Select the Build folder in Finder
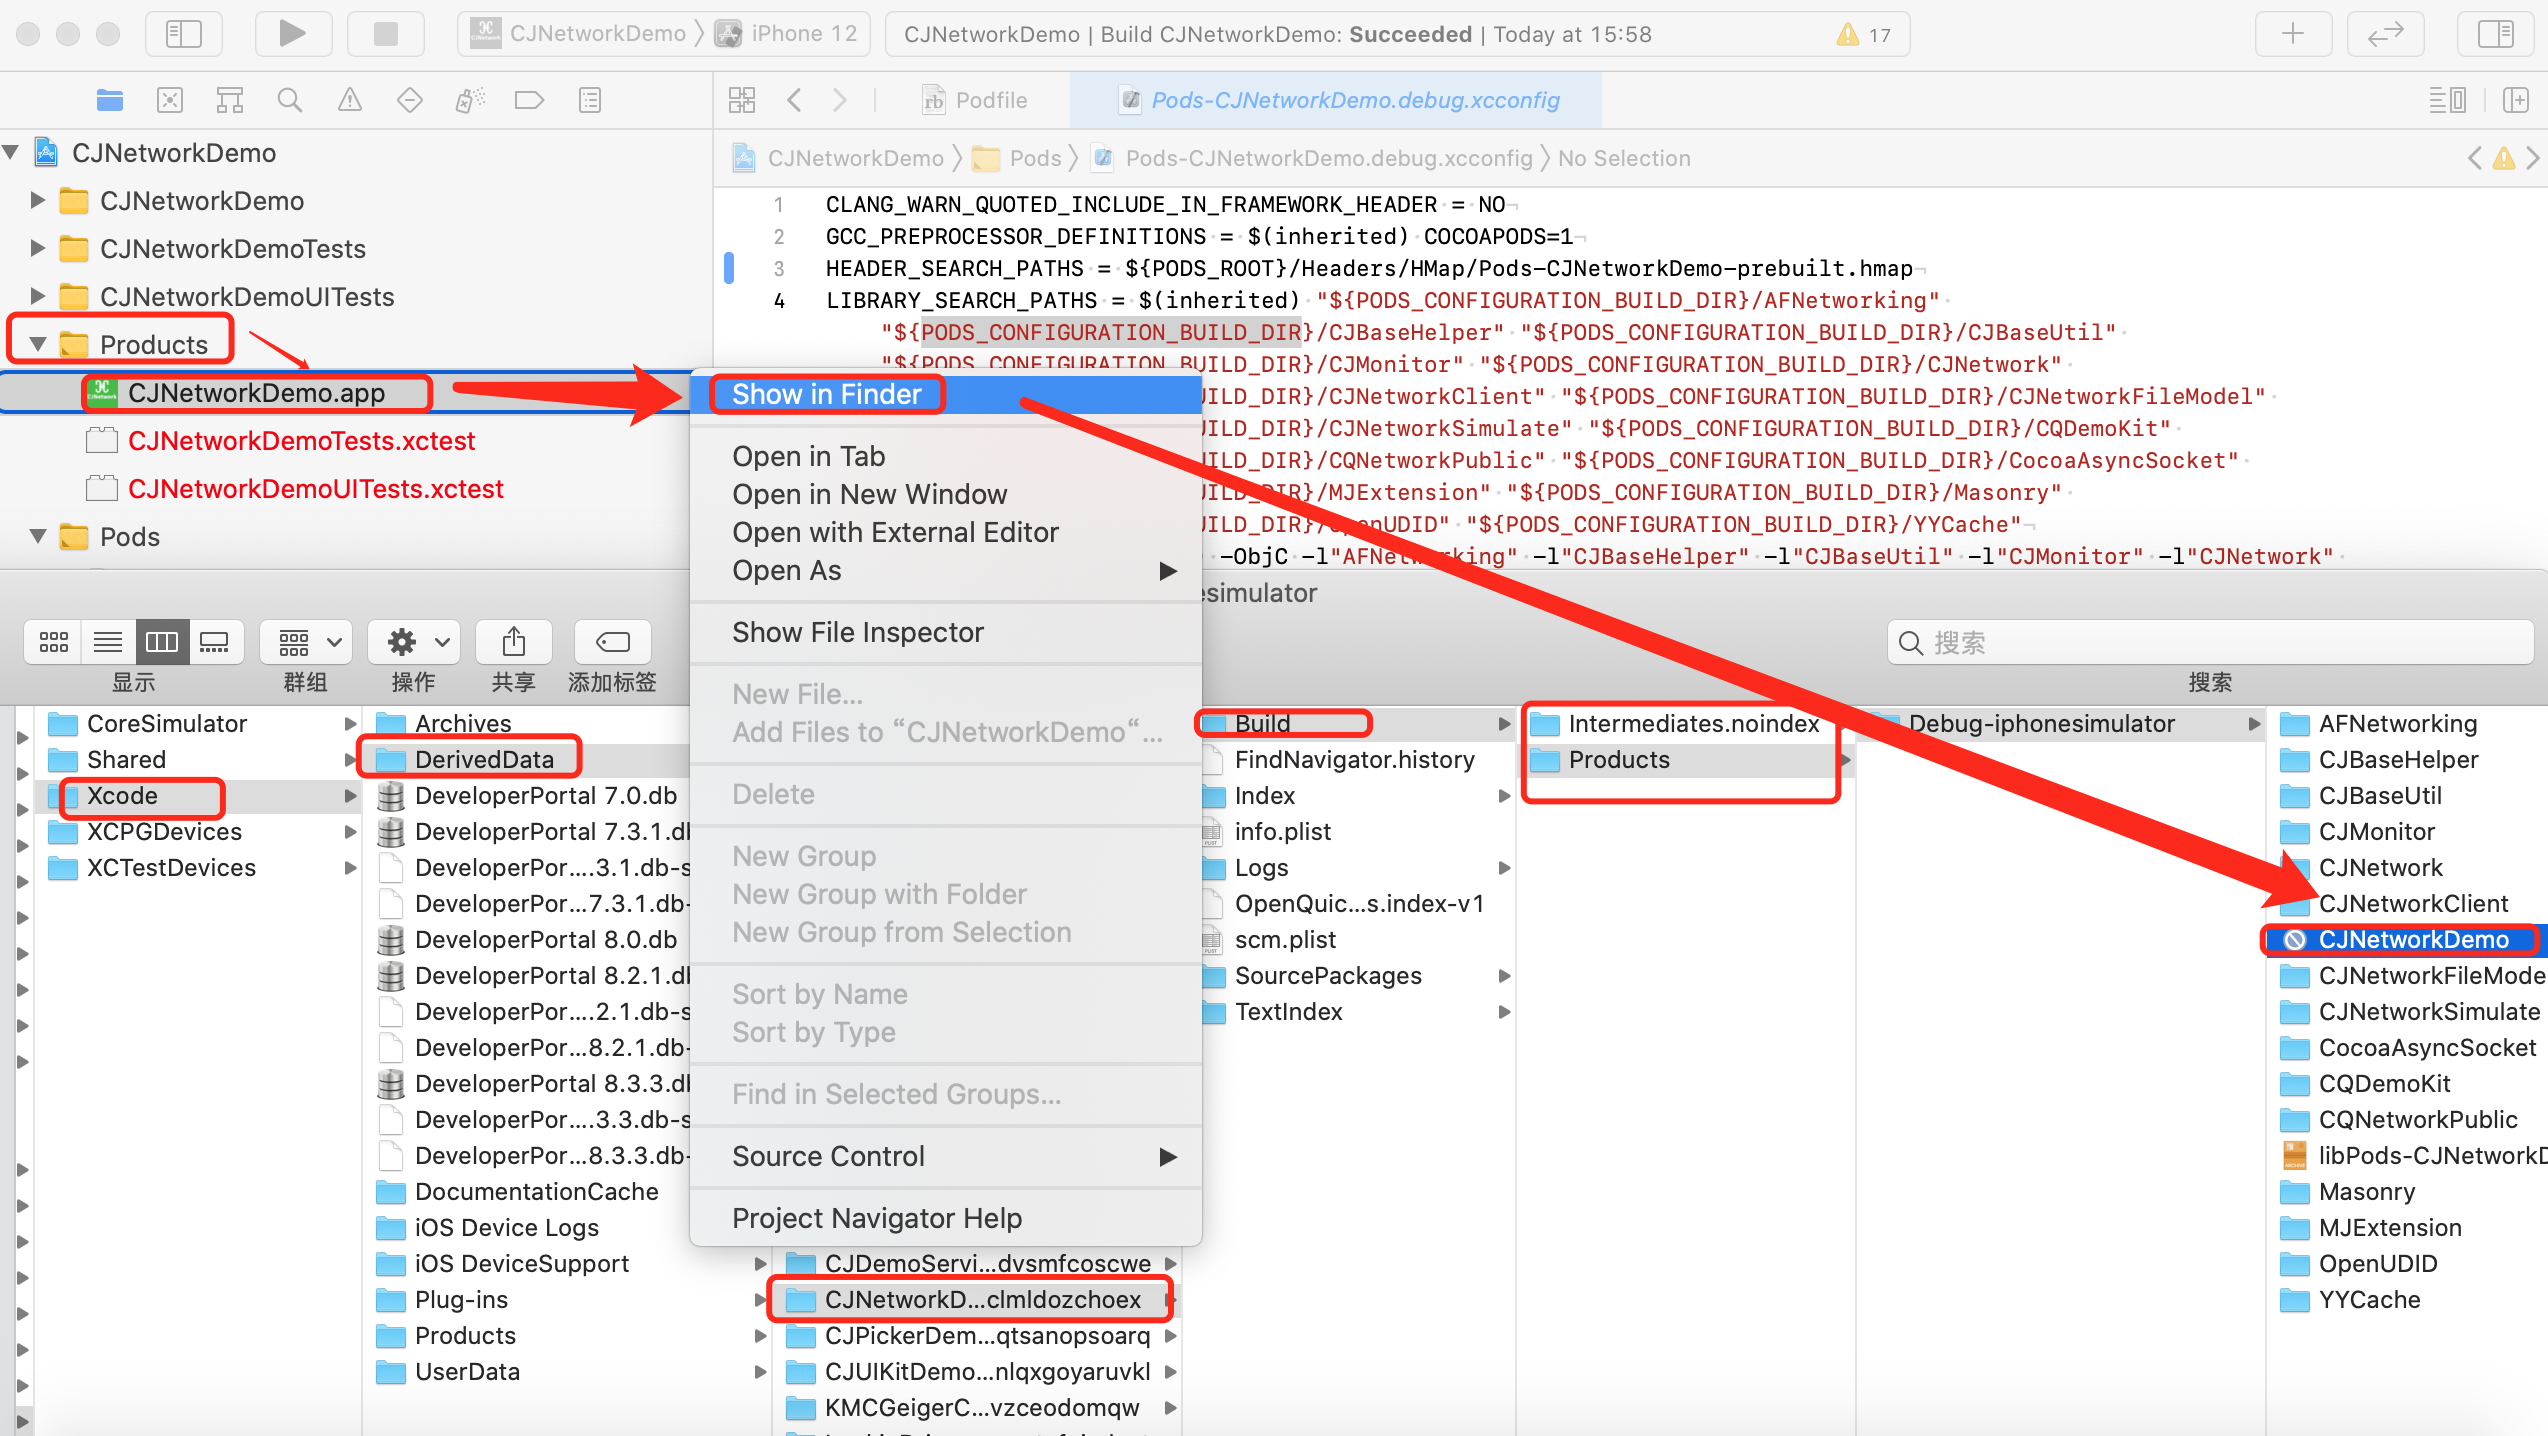The width and height of the screenshot is (2548, 1436). 1356,724
